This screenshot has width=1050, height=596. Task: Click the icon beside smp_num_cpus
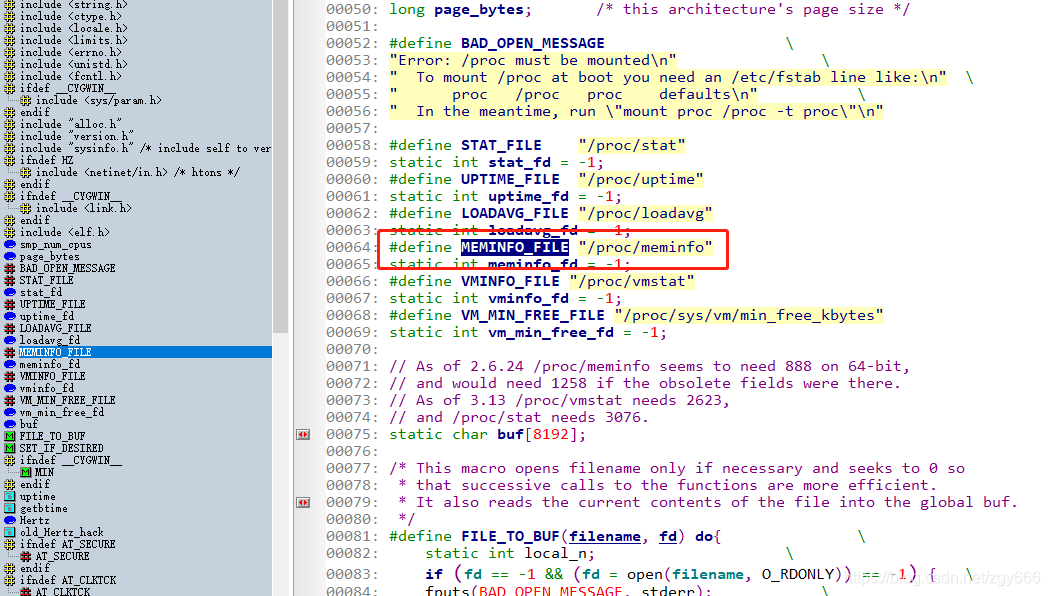click(x=9, y=244)
